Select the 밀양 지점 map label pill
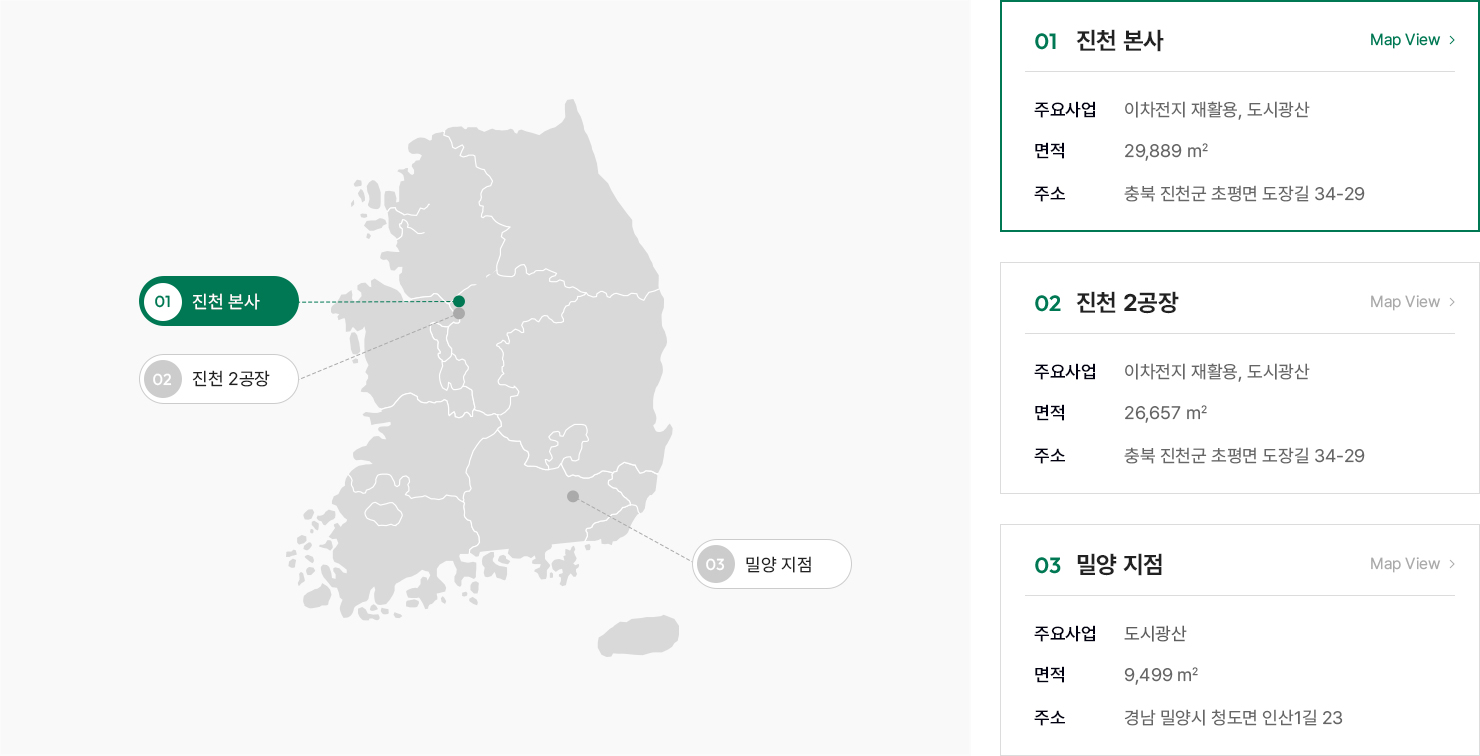This screenshot has width=1480, height=756. pyautogui.click(x=772, y=564)
